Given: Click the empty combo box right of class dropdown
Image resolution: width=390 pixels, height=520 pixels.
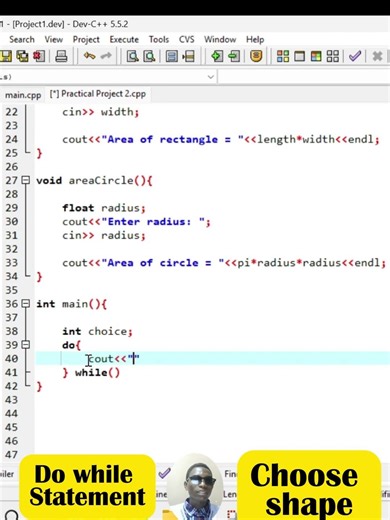Looking at the screenshot, I should coord(304,77).
